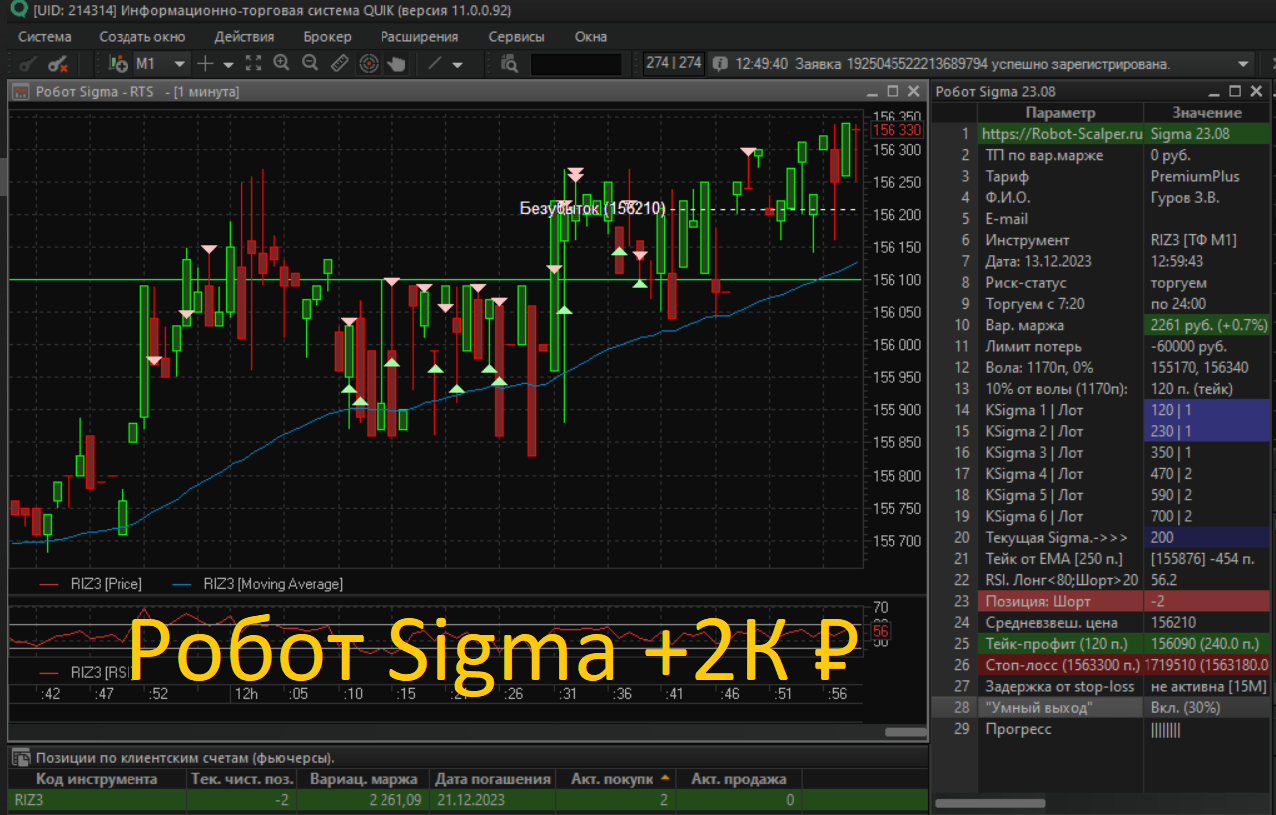This screenshot has width=1276, height=815.
Task: Select the RIZ3 row in positions table
Action: tap(468, 800)
